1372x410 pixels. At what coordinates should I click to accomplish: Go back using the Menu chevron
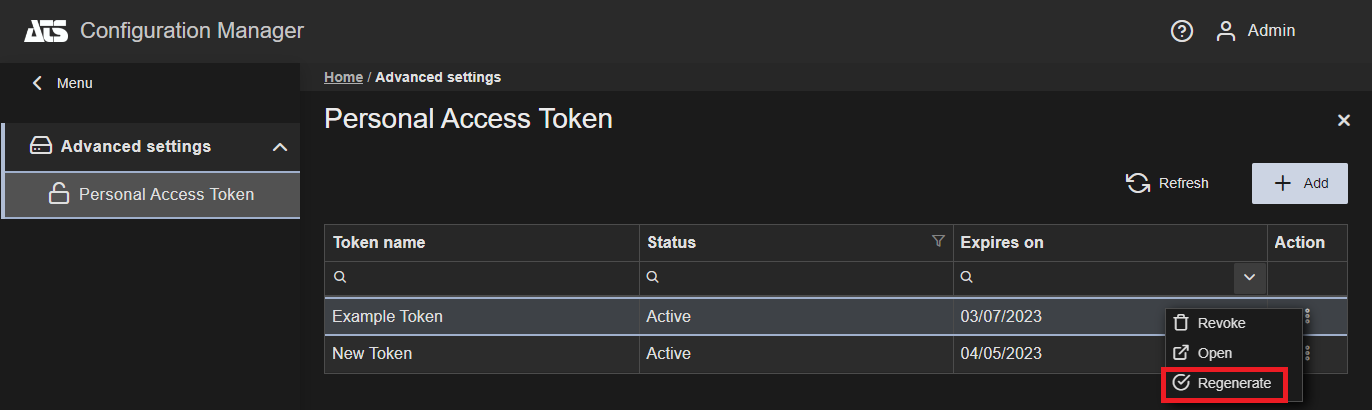tap(38, 83)
